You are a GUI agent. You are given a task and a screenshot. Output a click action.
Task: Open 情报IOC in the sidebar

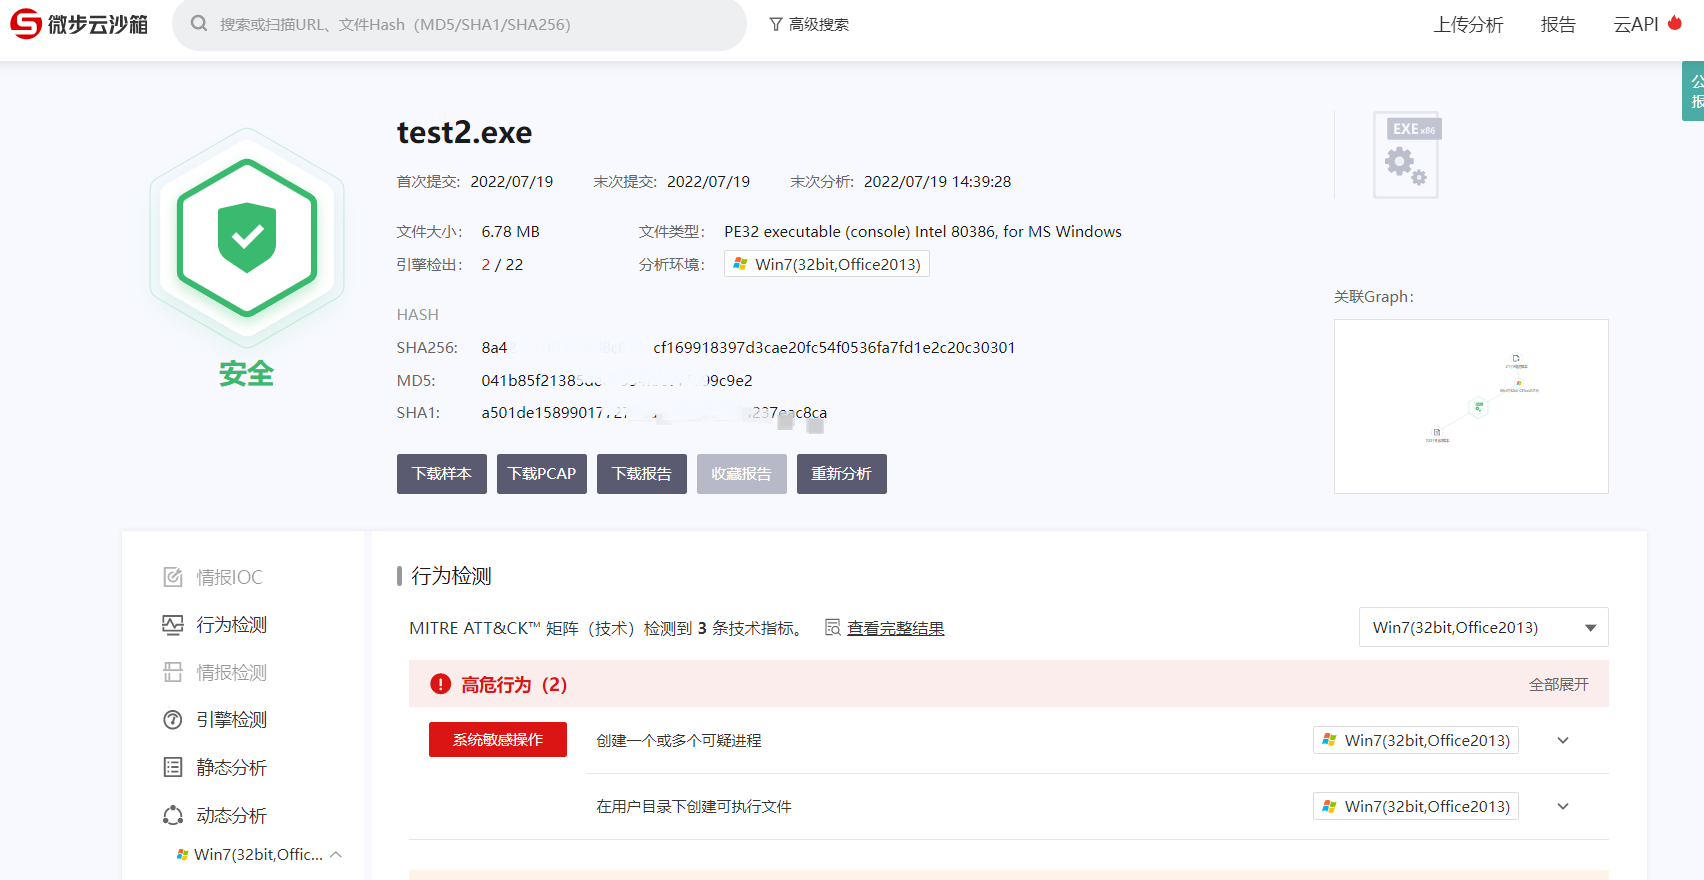[229, 577]
